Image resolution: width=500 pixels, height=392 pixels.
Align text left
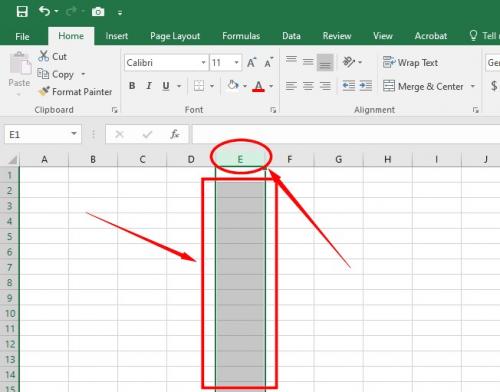tap(291, 86)
